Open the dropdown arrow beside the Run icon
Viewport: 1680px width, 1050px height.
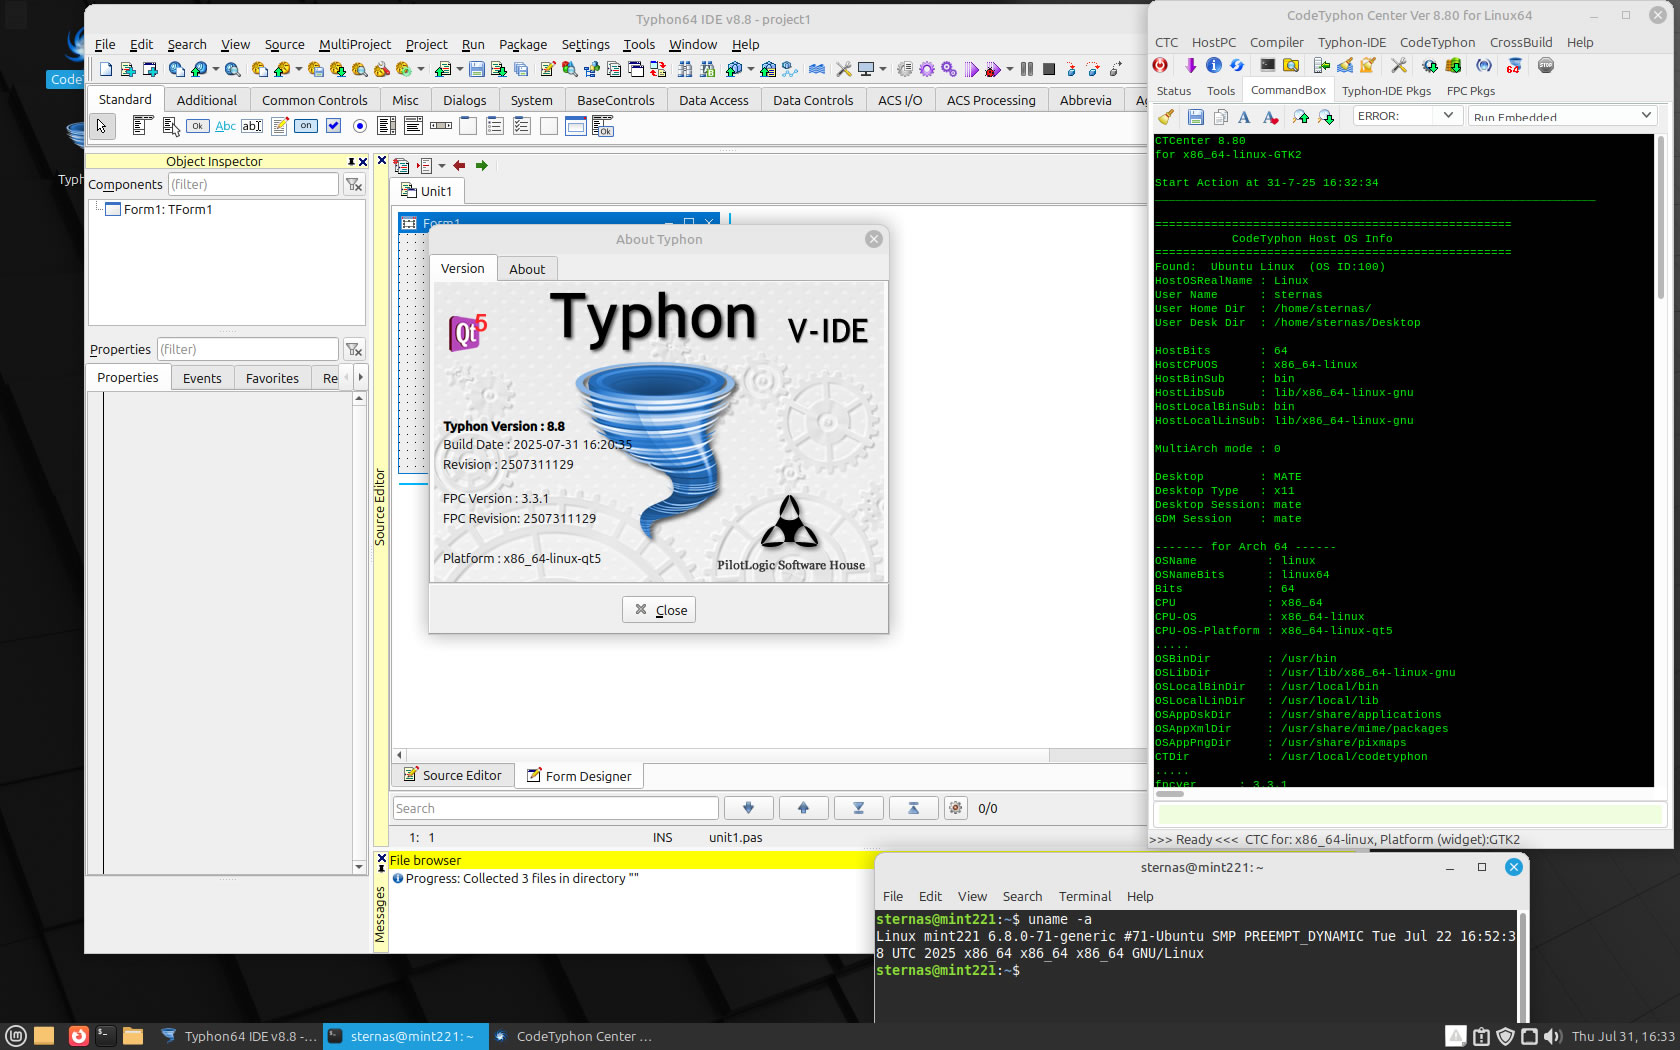[1010, 69]
